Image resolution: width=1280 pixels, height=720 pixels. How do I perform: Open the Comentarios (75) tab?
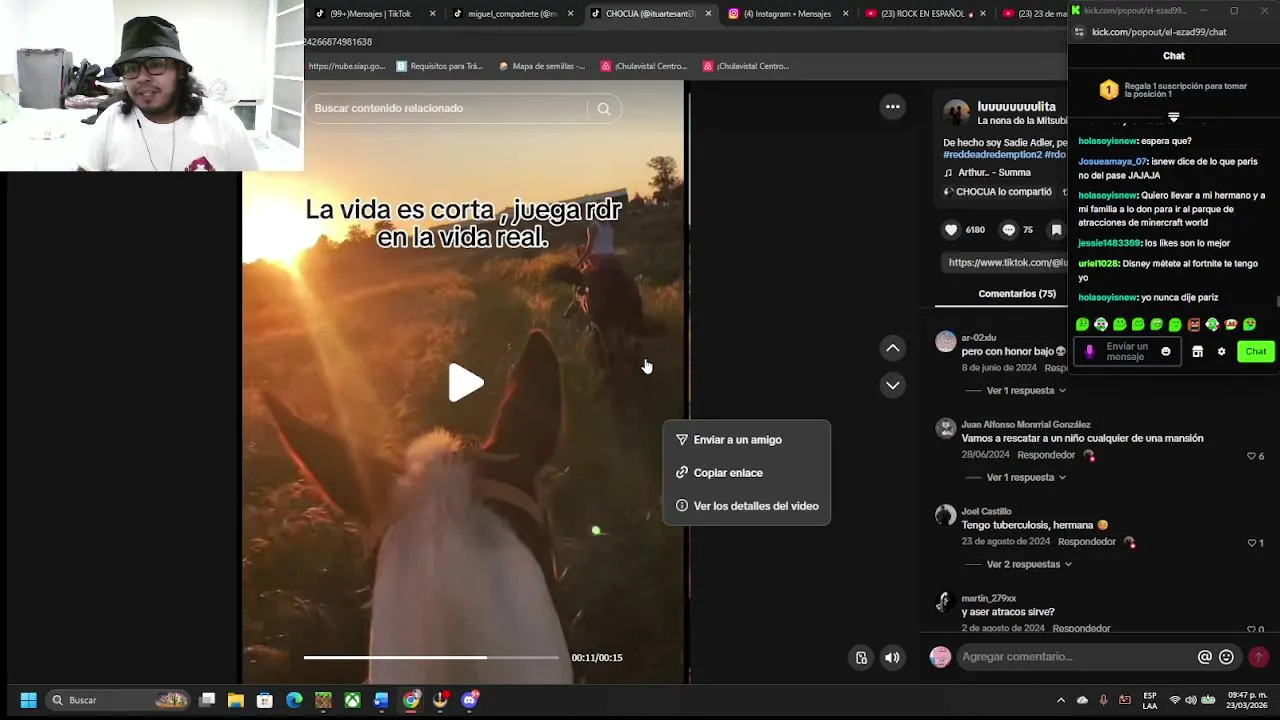(1016, 293)
